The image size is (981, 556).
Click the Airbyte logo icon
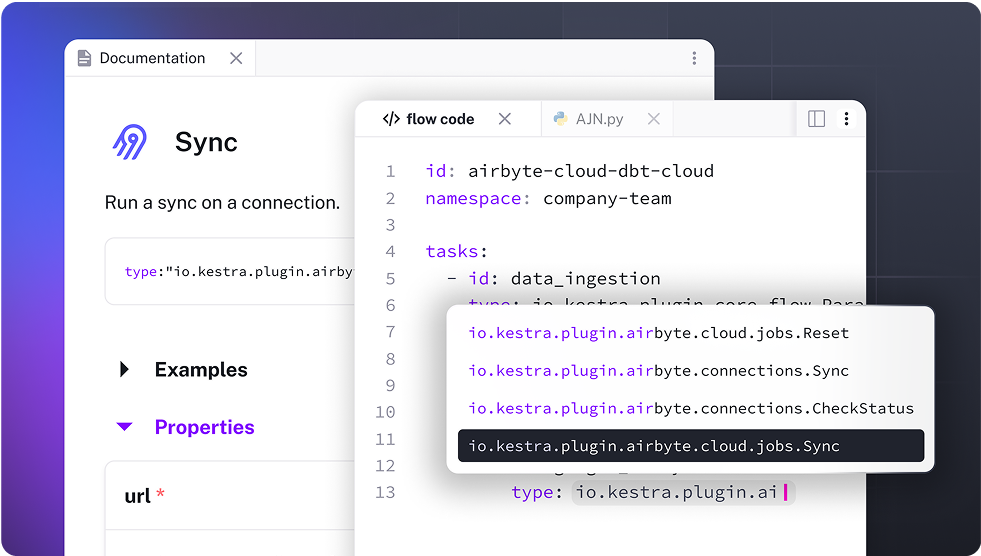tap(130, 142)
